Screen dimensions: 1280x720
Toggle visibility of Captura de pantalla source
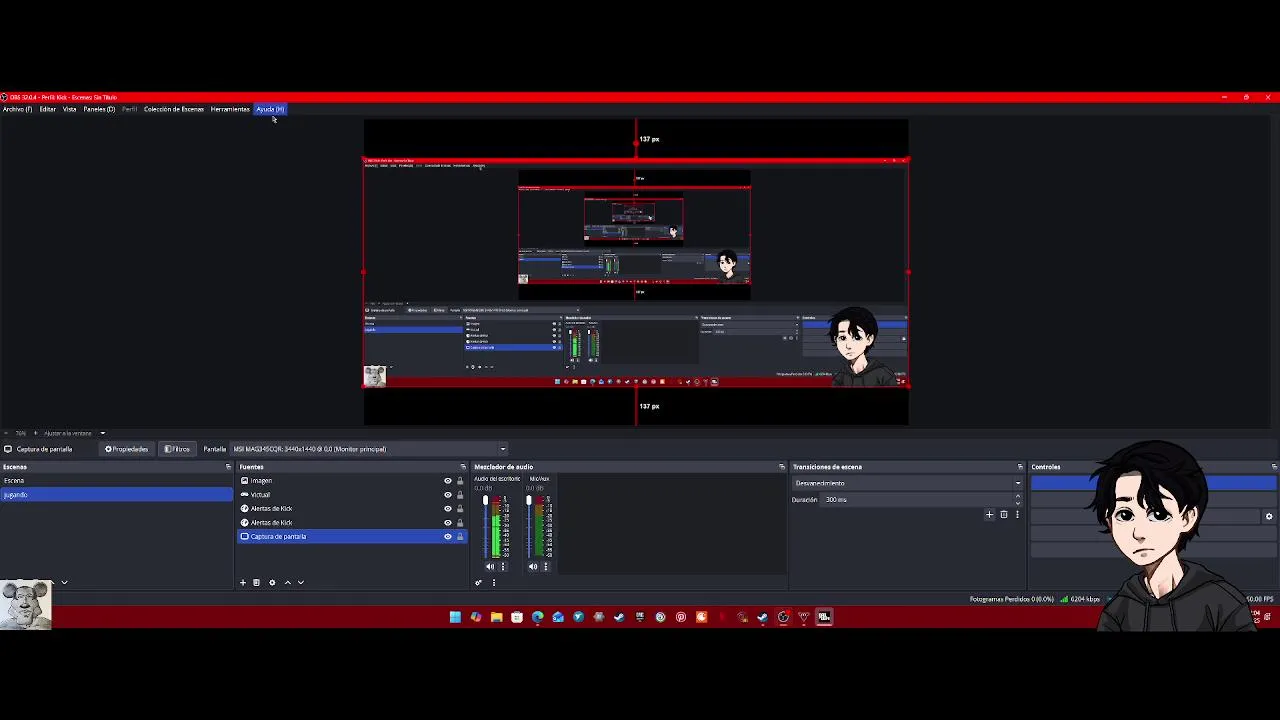coord(448,537)
